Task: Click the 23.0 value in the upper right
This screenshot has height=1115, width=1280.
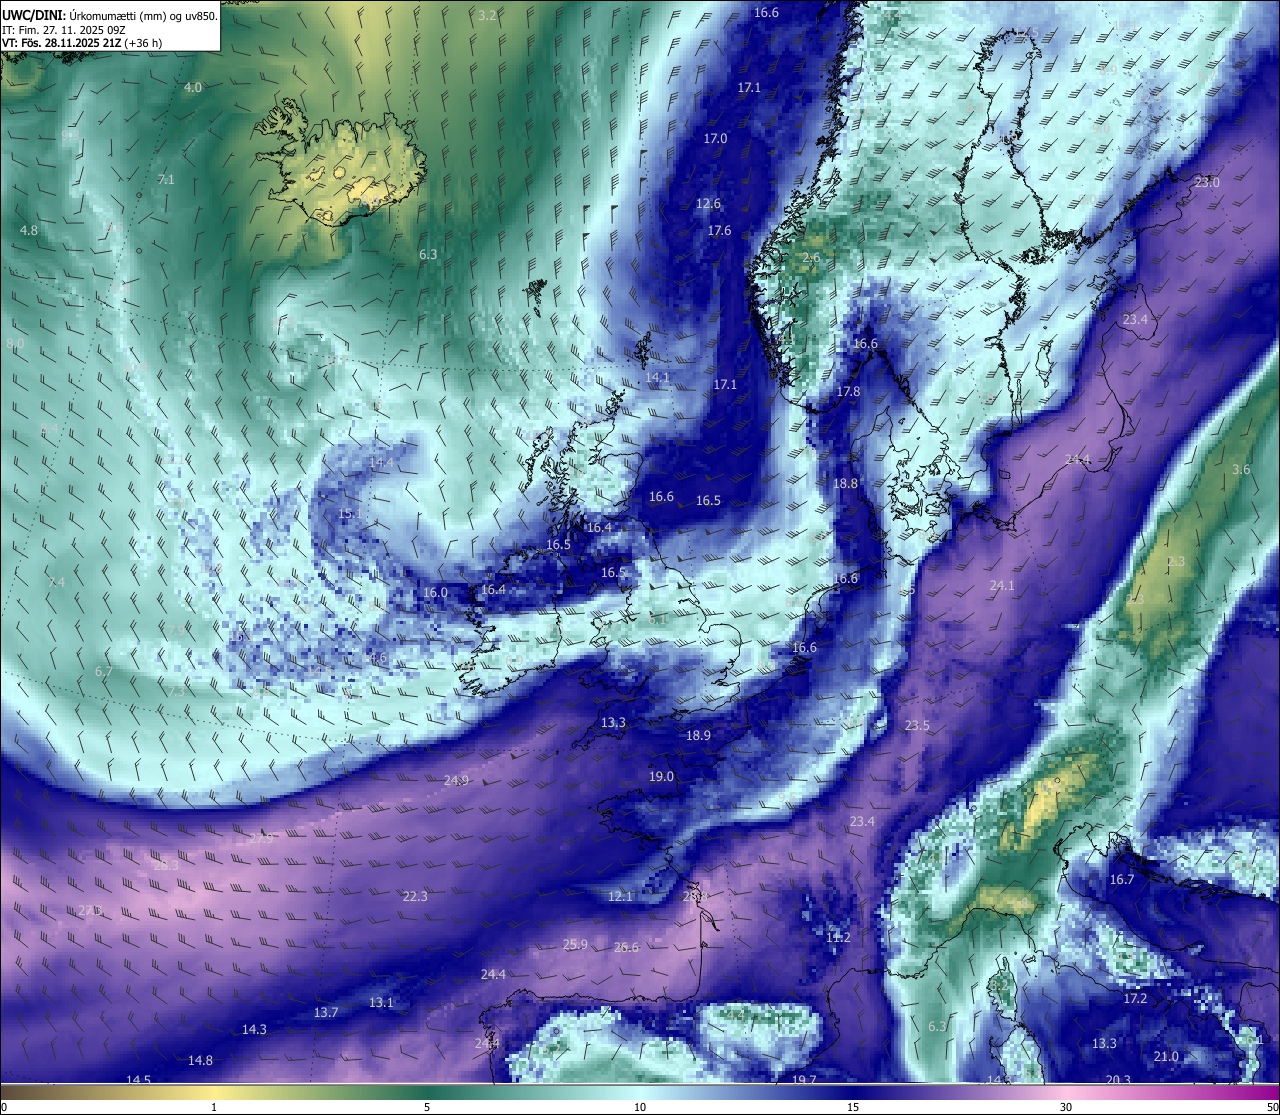Action: pos(1207,183)
